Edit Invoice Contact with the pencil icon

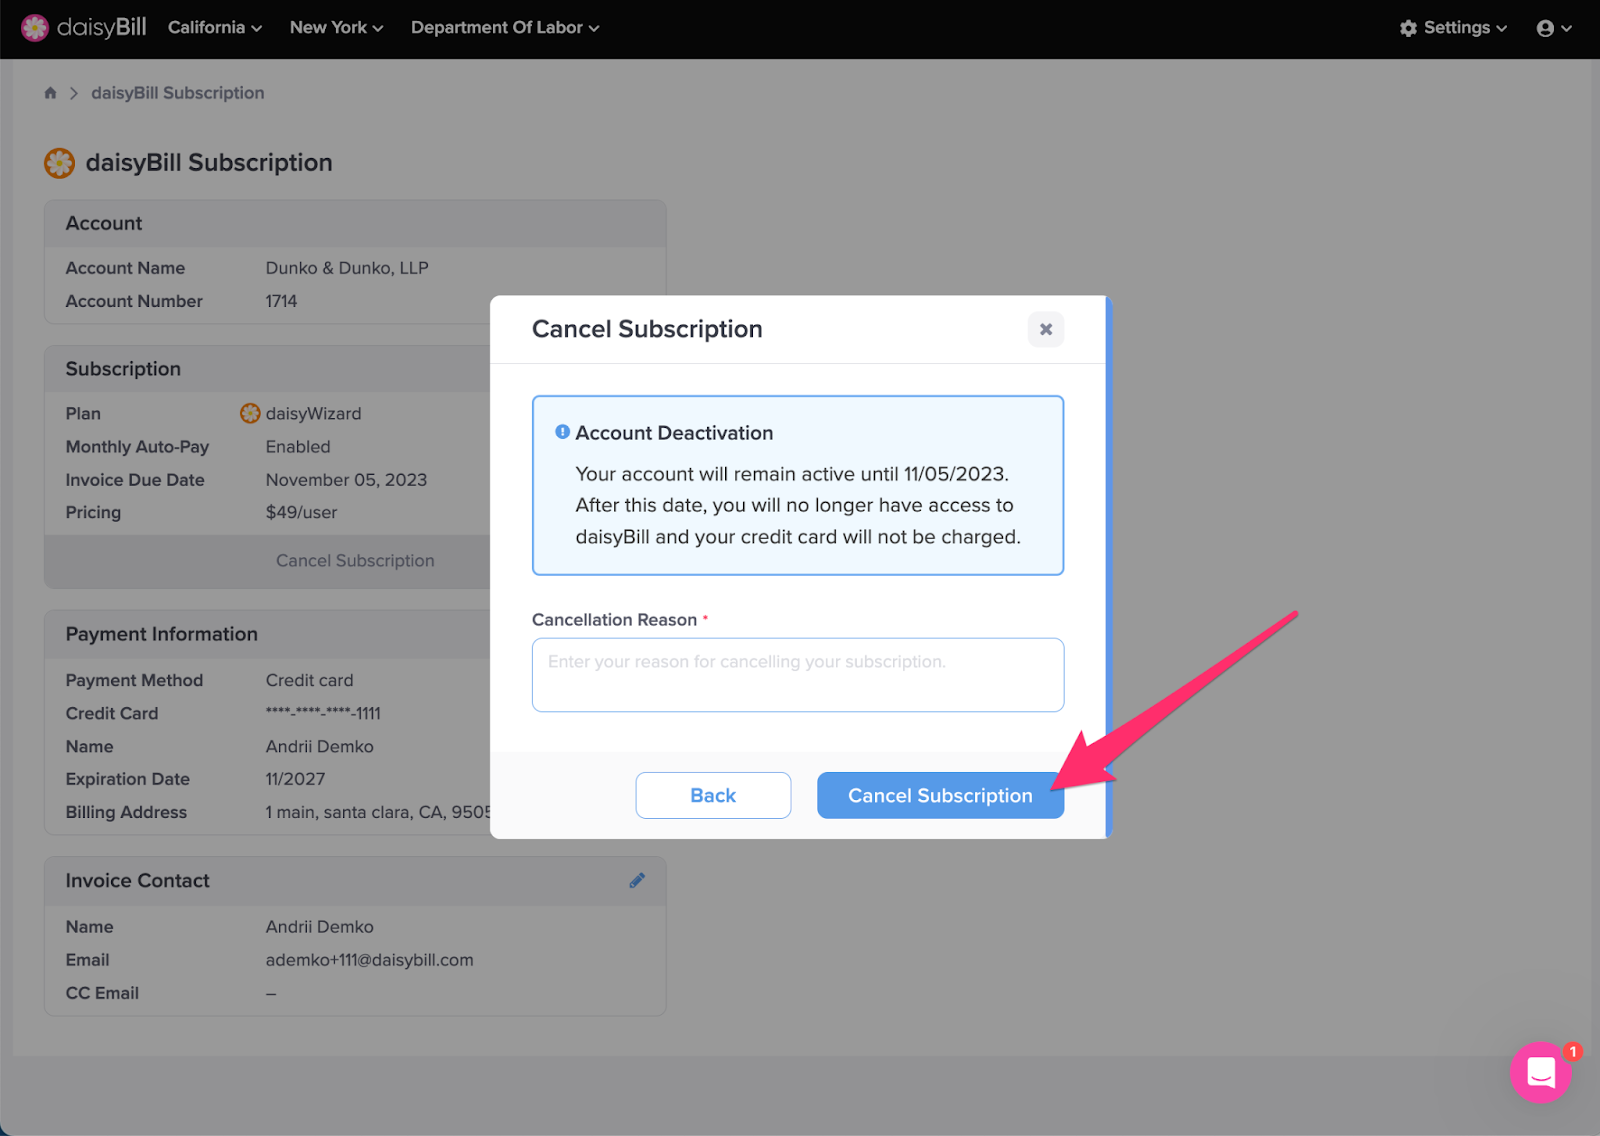pos(637,881)
